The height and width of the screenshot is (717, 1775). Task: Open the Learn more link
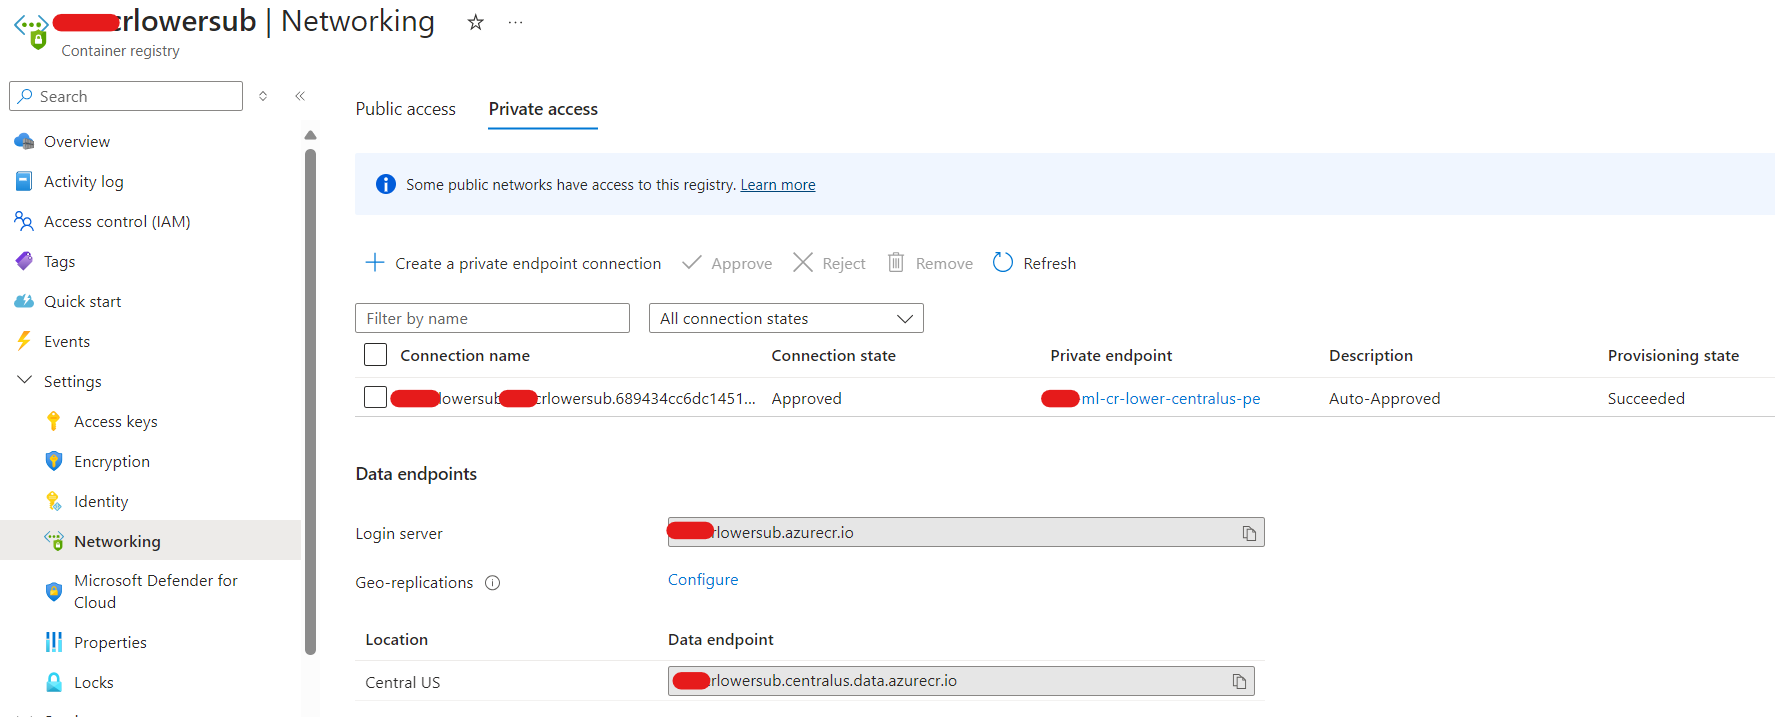pos(778,185)
